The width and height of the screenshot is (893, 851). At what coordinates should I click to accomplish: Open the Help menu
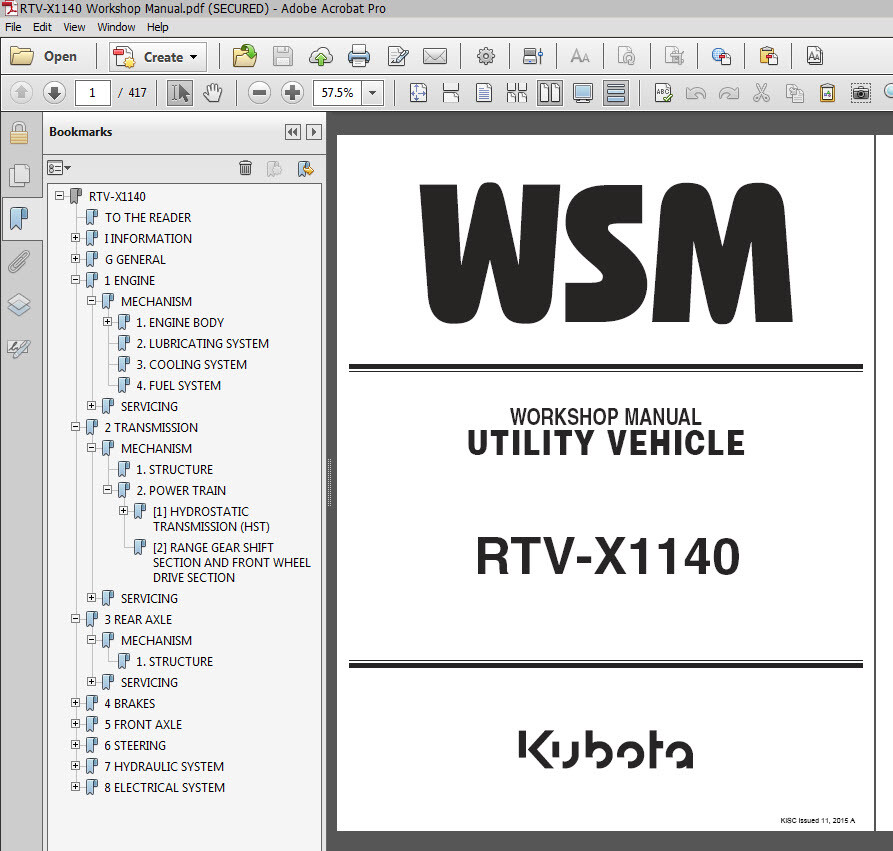pyautogui.click(x=158, y=27)
